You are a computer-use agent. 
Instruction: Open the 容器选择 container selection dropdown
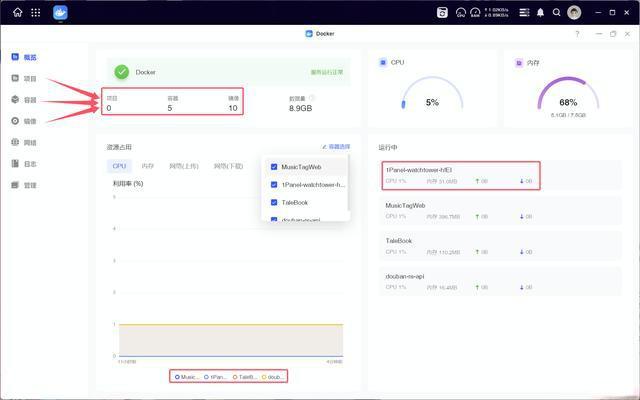(x=335, y=147)
